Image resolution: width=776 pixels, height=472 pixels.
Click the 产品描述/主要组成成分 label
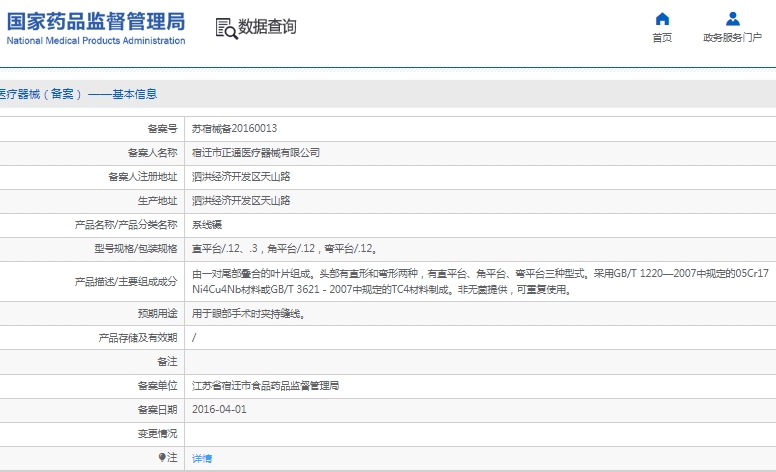tap(126, 282)
